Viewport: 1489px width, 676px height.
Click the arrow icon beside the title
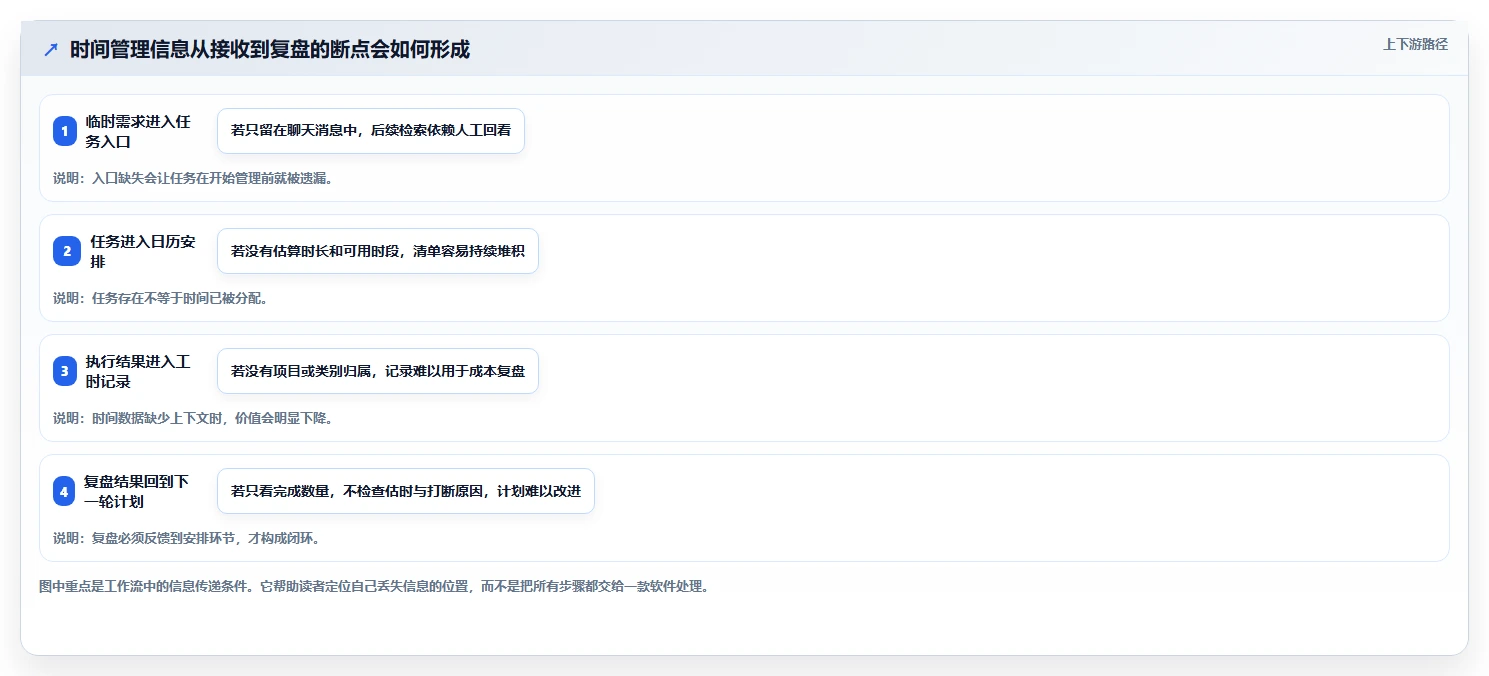[51, 50]
